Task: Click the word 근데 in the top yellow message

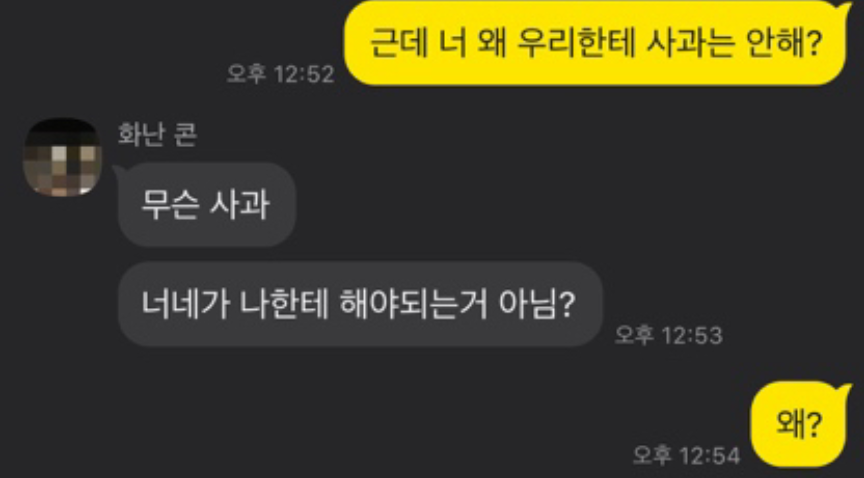Action: click(x=398, y=42)
